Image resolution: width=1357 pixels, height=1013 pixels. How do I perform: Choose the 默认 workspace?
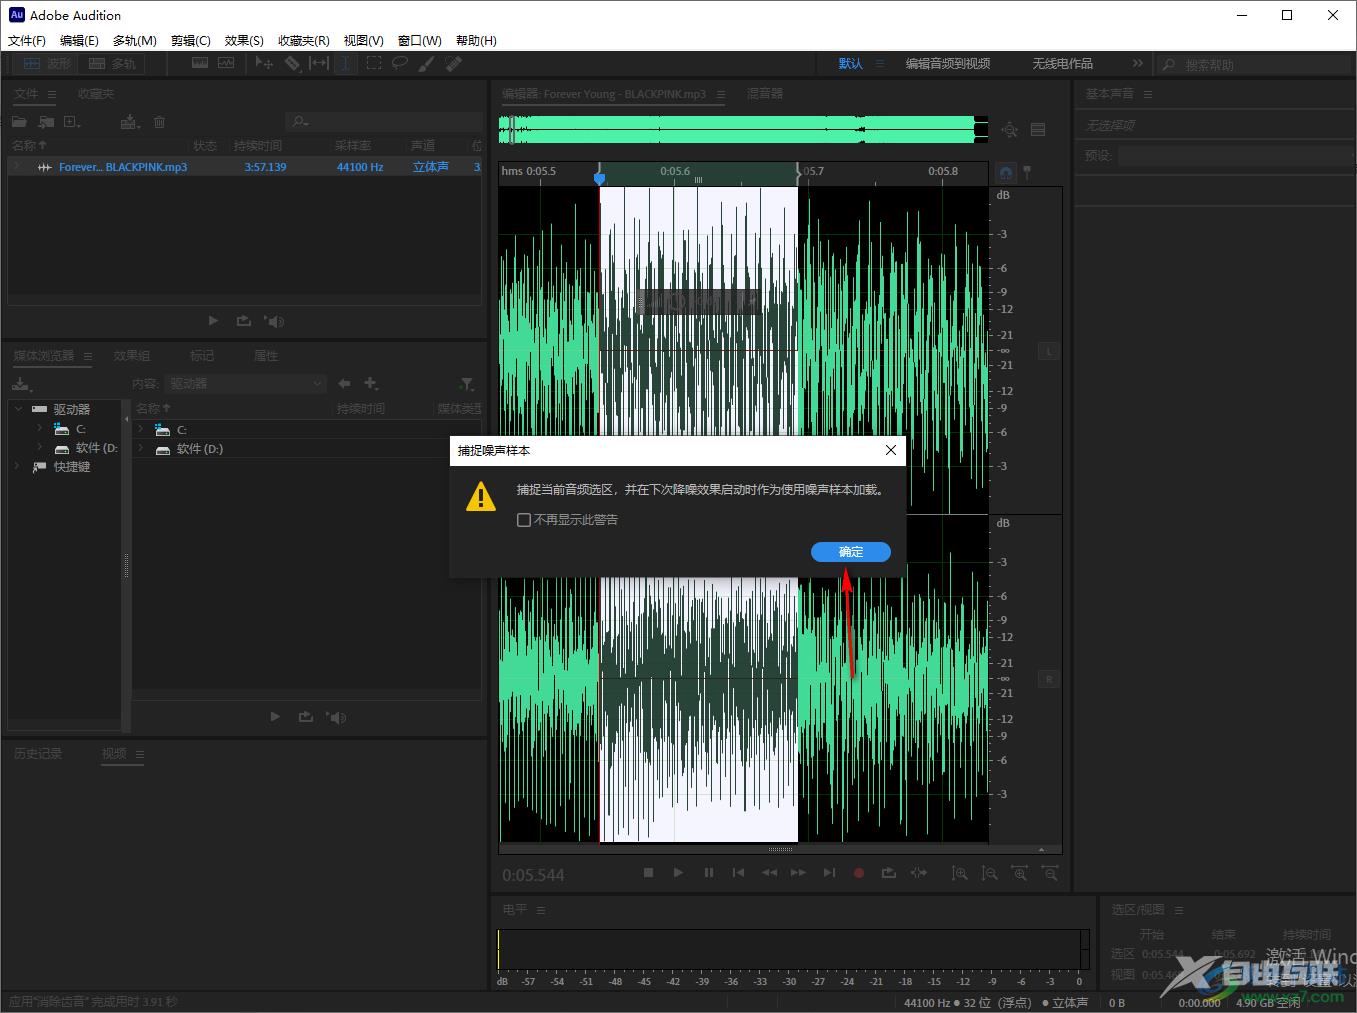(x=850, y=63)
